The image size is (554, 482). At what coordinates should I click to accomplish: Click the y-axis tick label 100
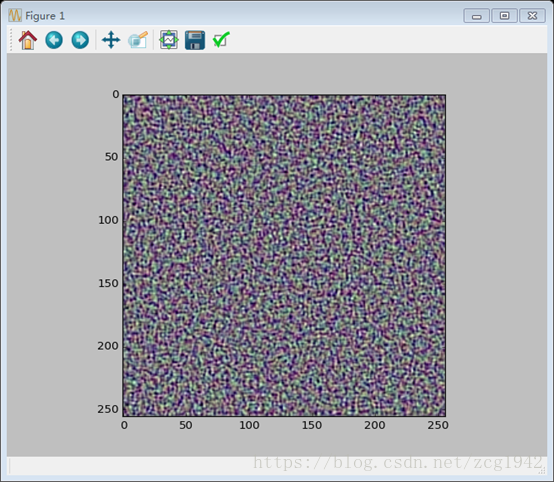pos(108,220)
